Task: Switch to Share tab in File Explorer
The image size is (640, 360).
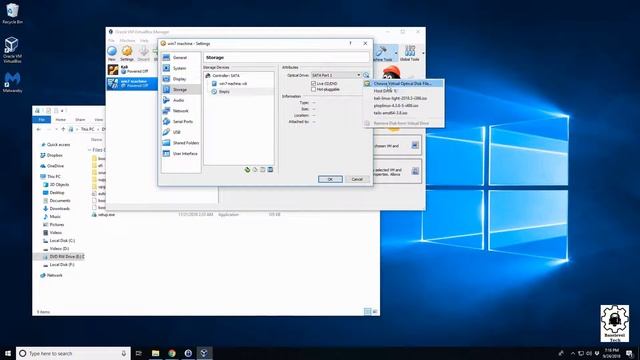Action: pos(80,120)
